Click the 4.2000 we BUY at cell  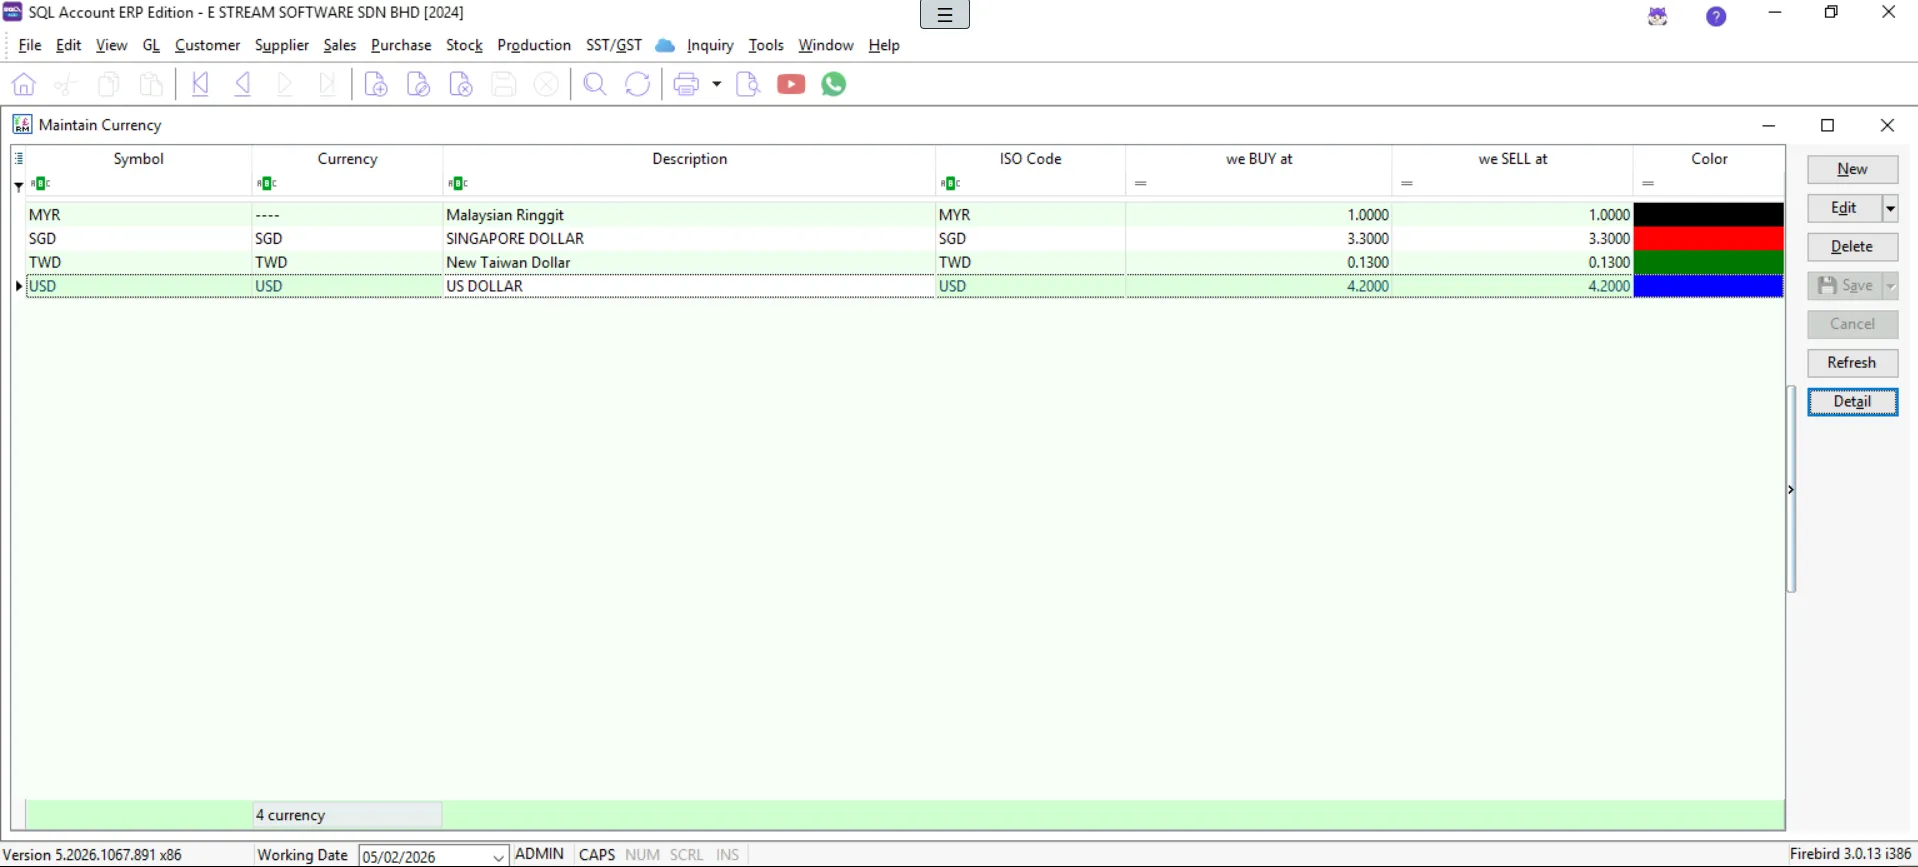pyautogui.click(x=1258, y=286)
